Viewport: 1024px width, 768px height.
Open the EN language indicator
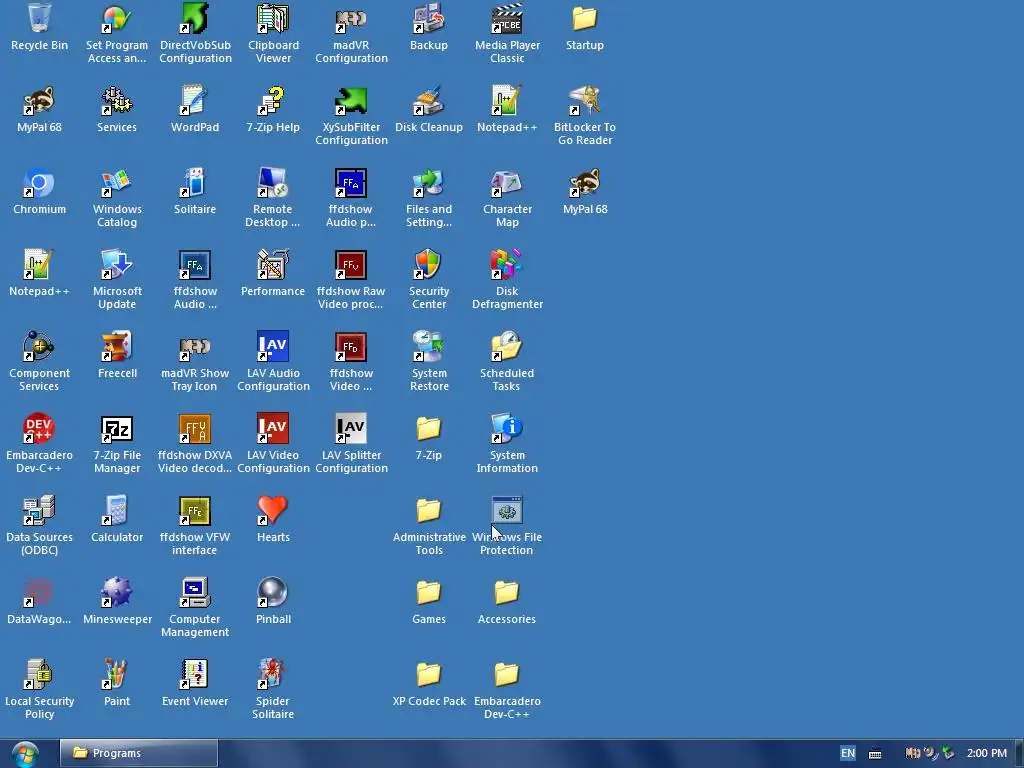848,753
